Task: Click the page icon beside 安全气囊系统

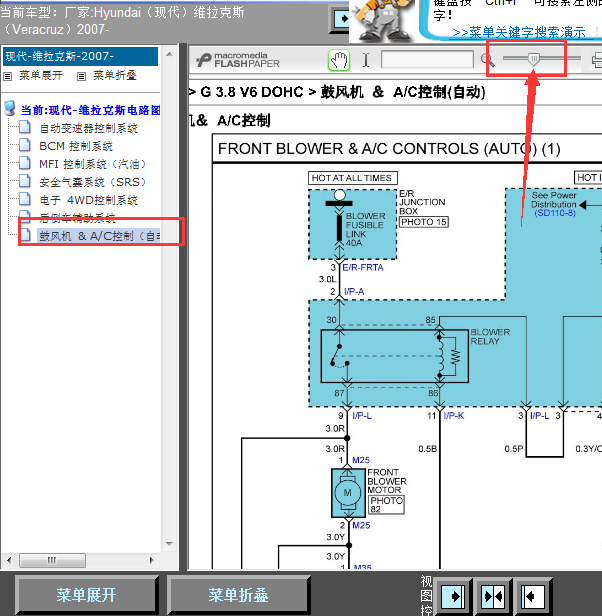Action: [25, 182]
